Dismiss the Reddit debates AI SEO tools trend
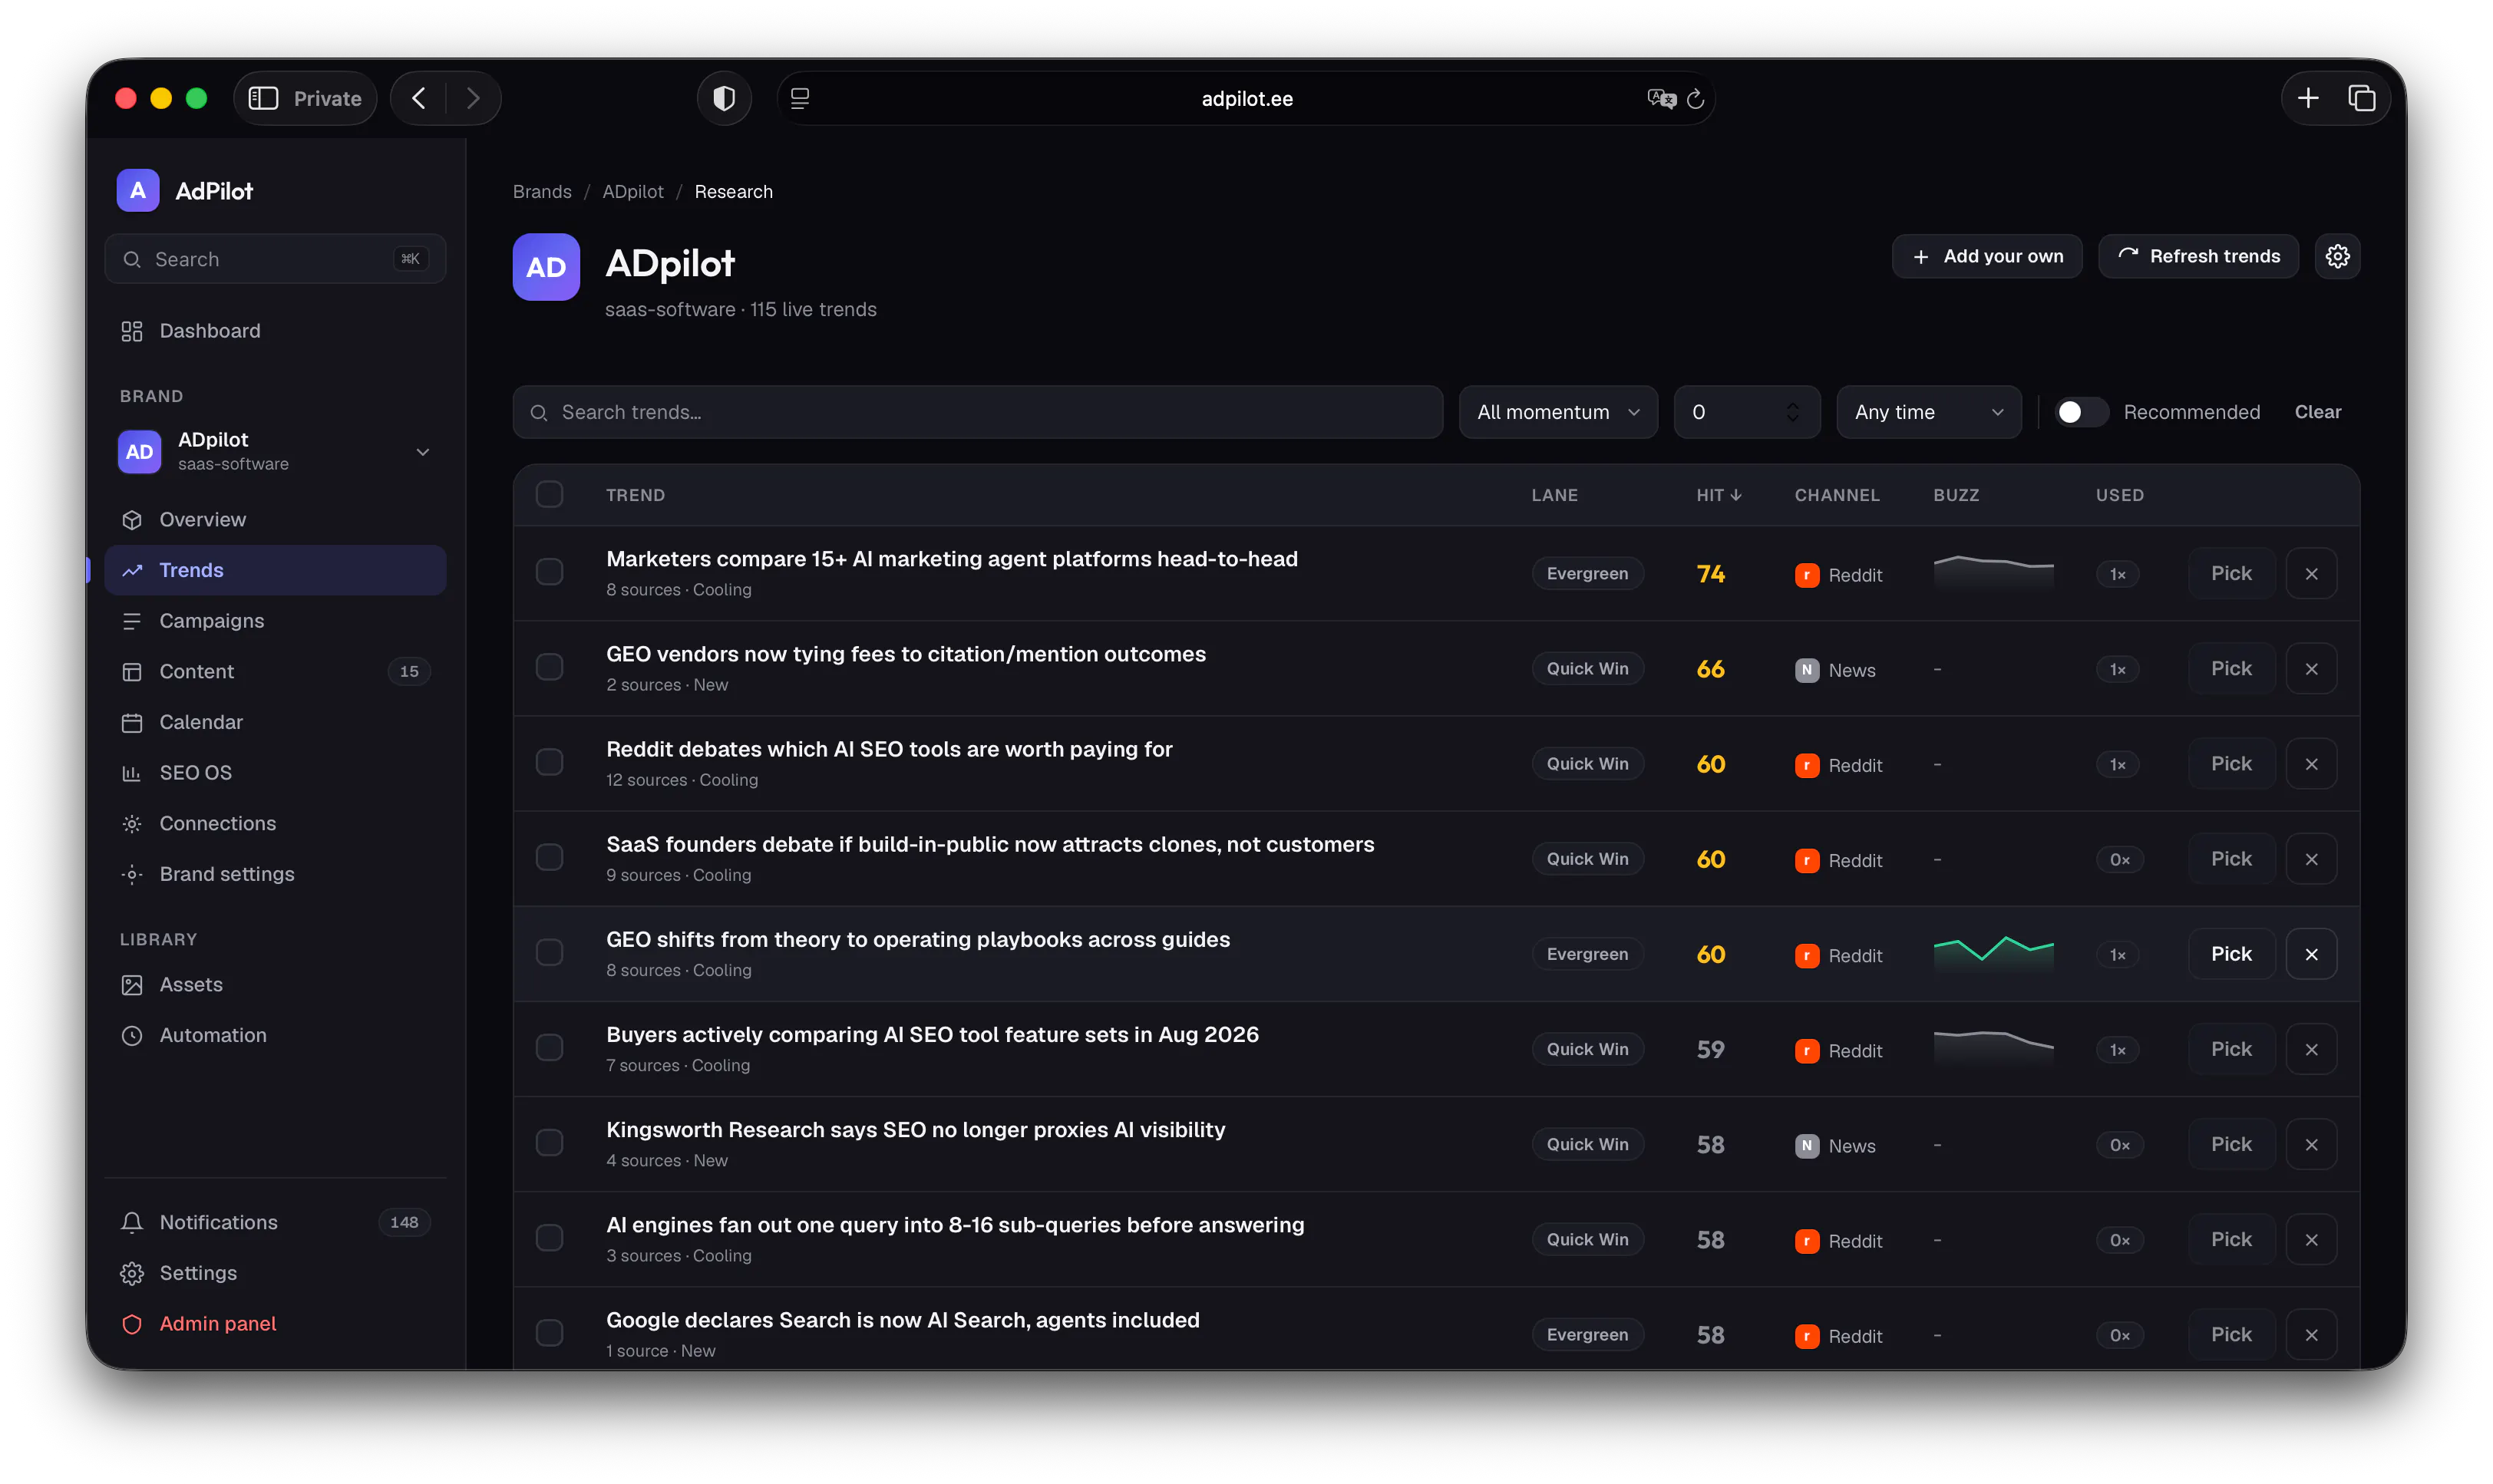 [x=2311, y=764]
